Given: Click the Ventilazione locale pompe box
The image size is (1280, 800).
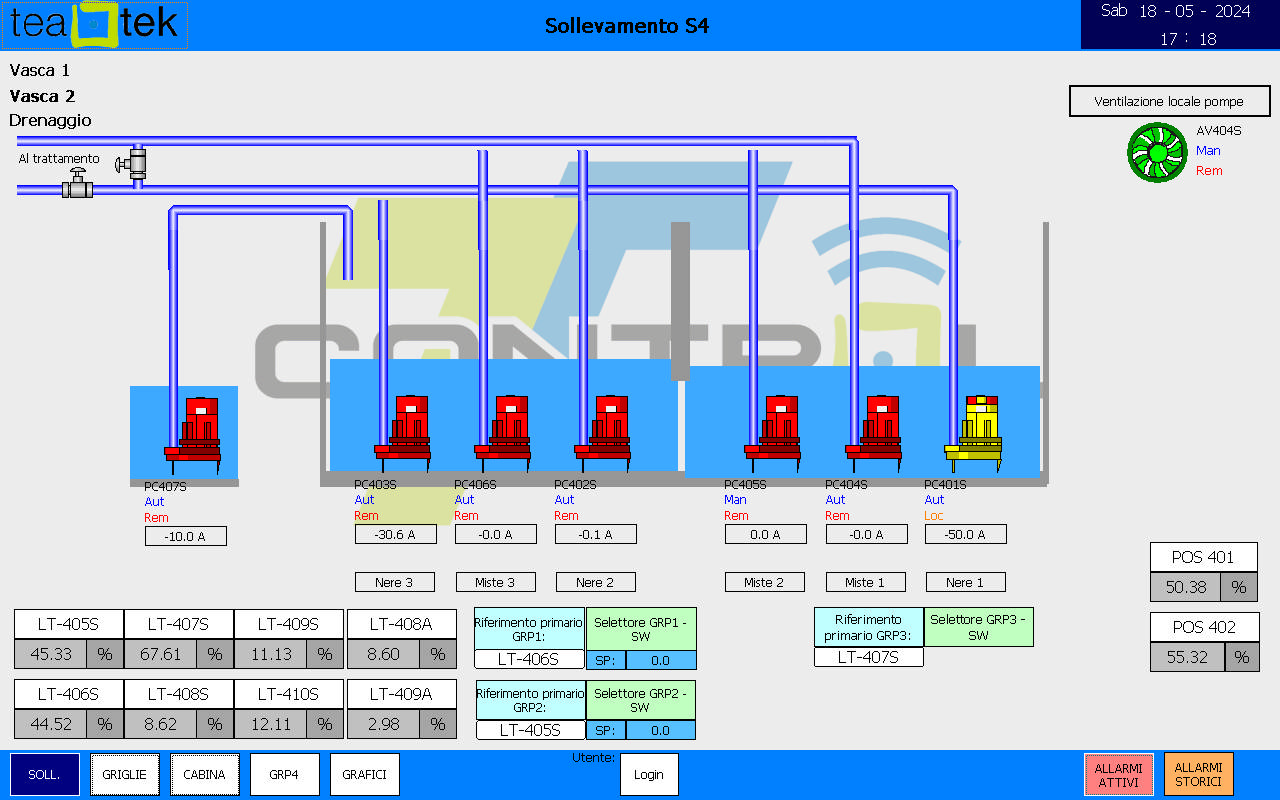Looking at the screenshot, I should pos(1169,101).
